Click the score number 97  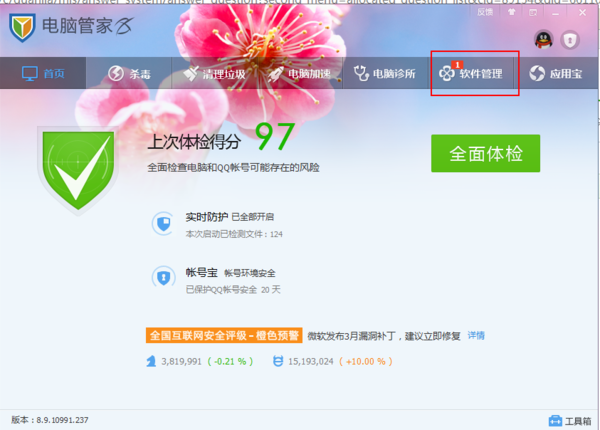pos(275,137)
